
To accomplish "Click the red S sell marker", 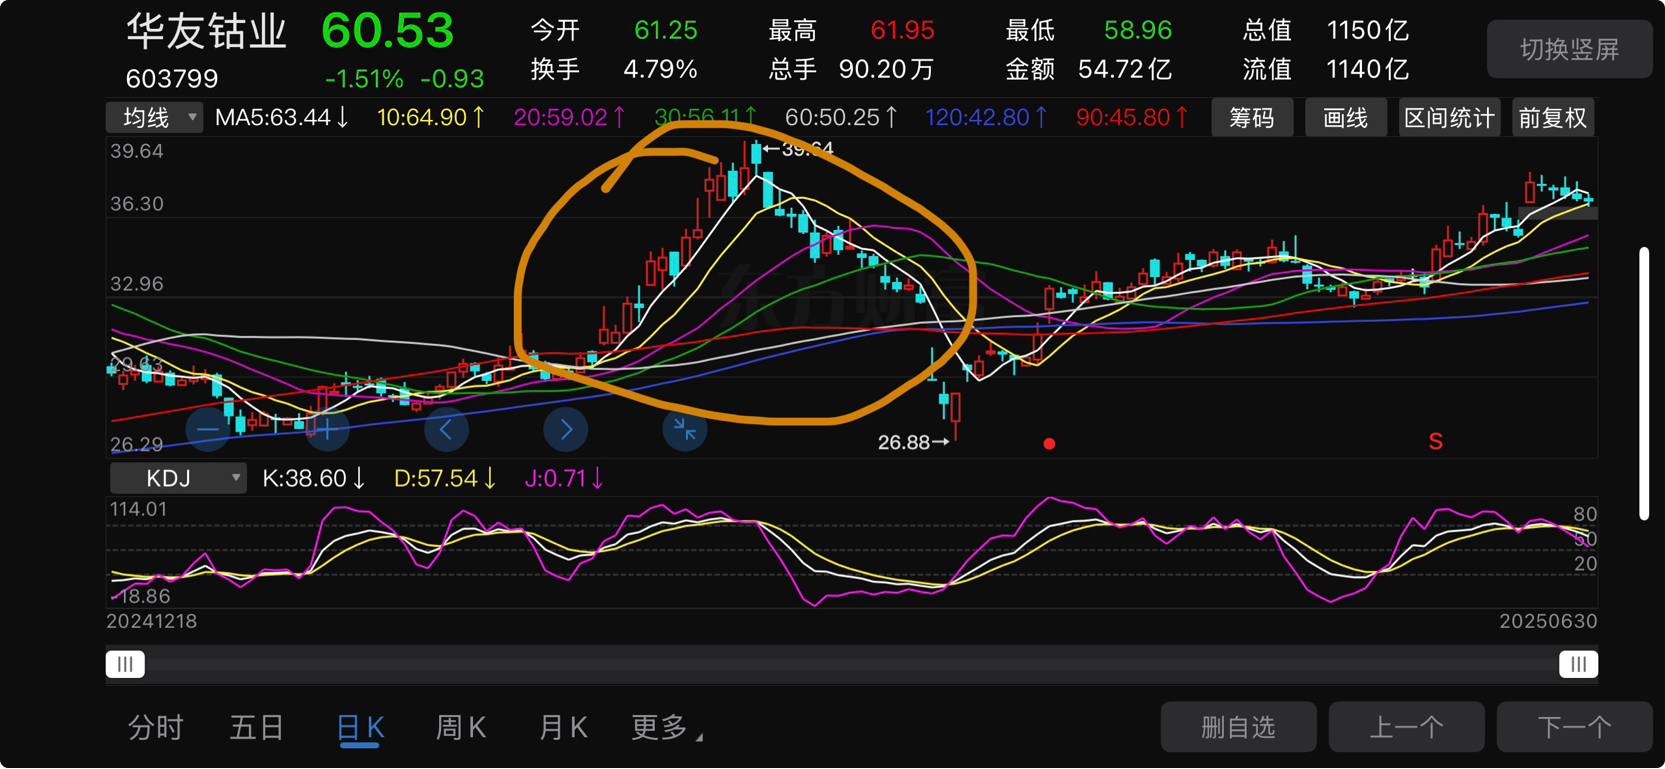I will 1436,442.
